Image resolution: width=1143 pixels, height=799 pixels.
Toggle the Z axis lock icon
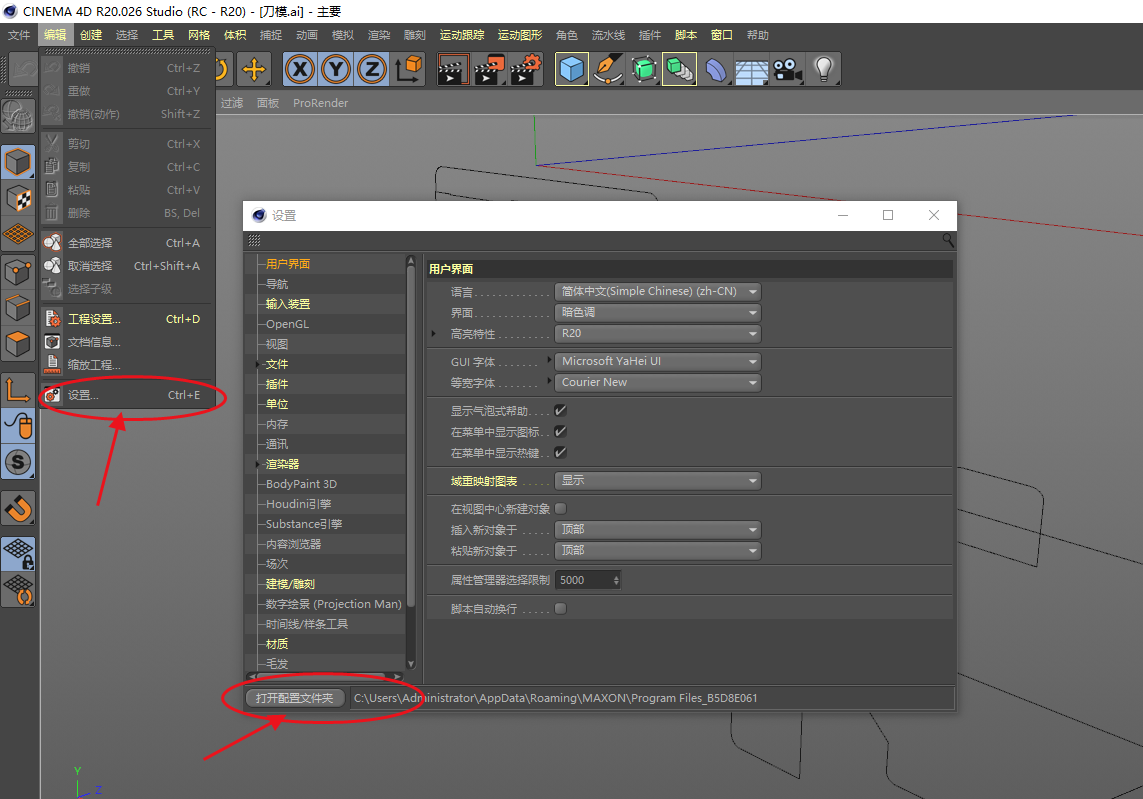click(x=372, y=69)
